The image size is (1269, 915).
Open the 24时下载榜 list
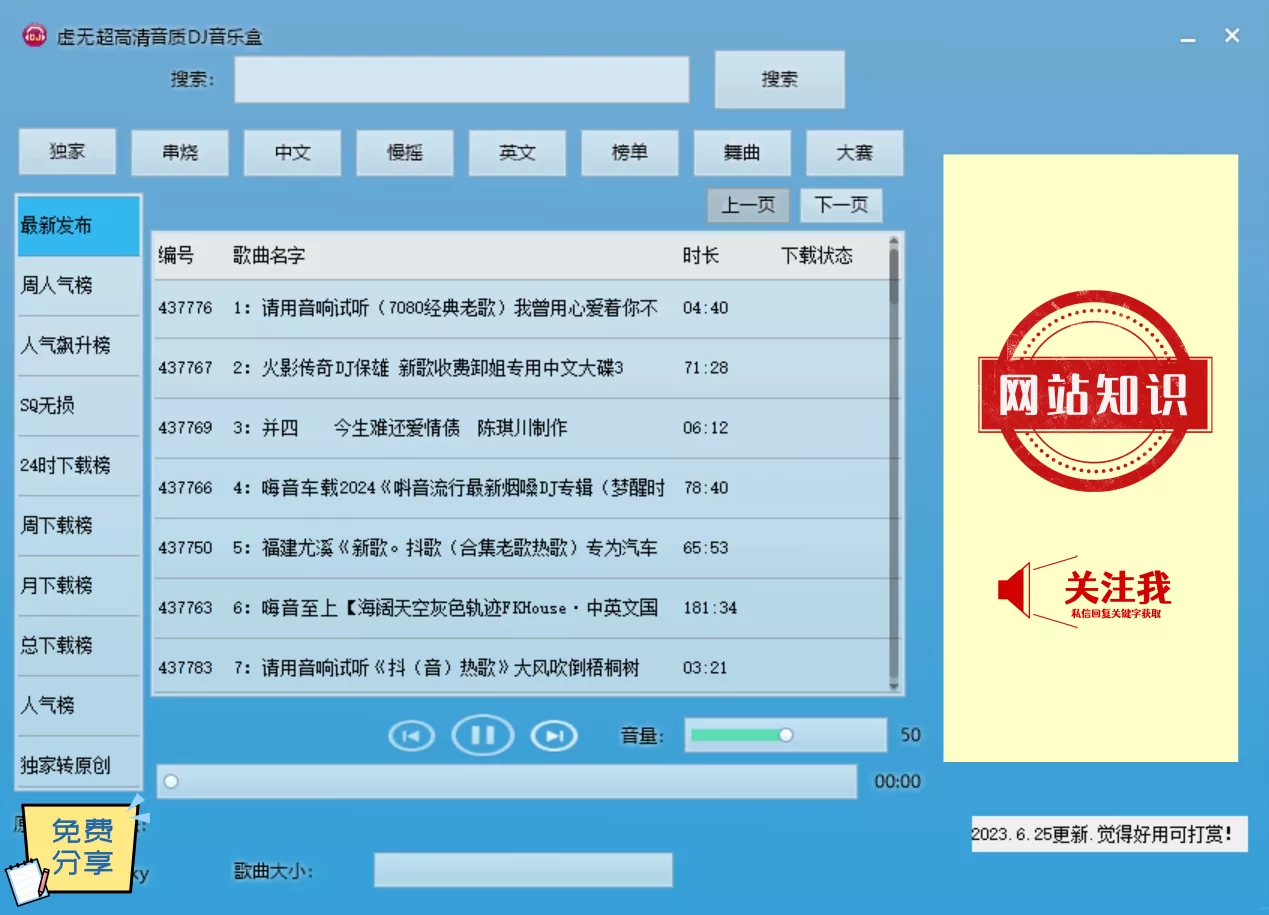pyautogui.click(x=79, y=466)
